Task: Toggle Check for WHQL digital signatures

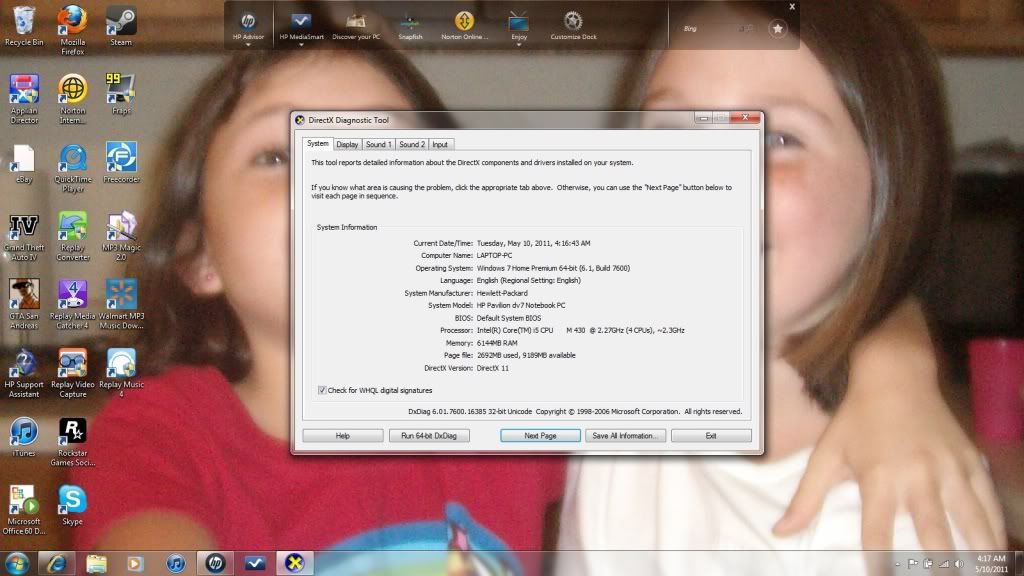Action: pos(322,390)
